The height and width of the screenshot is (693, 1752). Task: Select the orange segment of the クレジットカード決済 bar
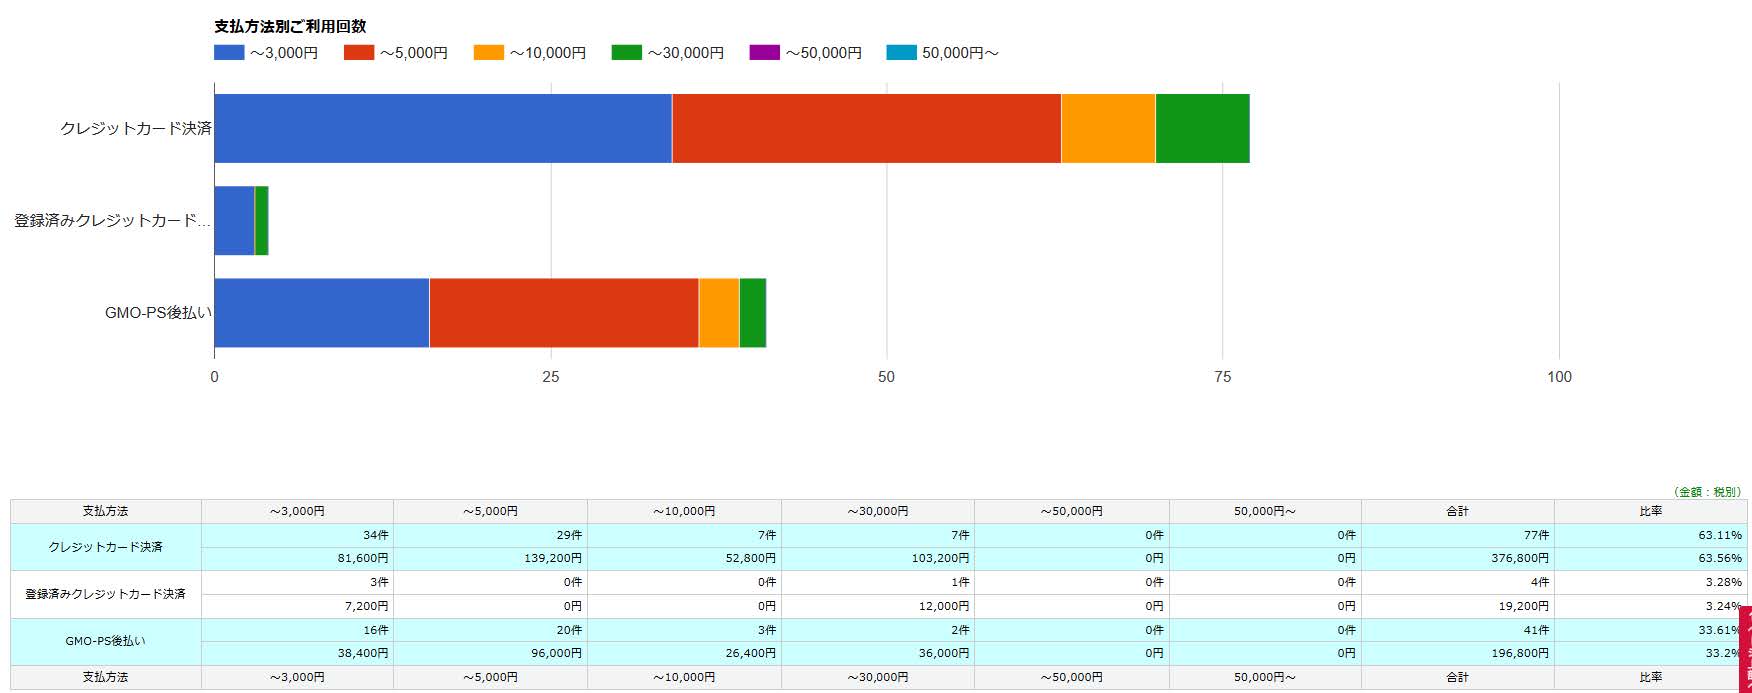click(1108, 129)
